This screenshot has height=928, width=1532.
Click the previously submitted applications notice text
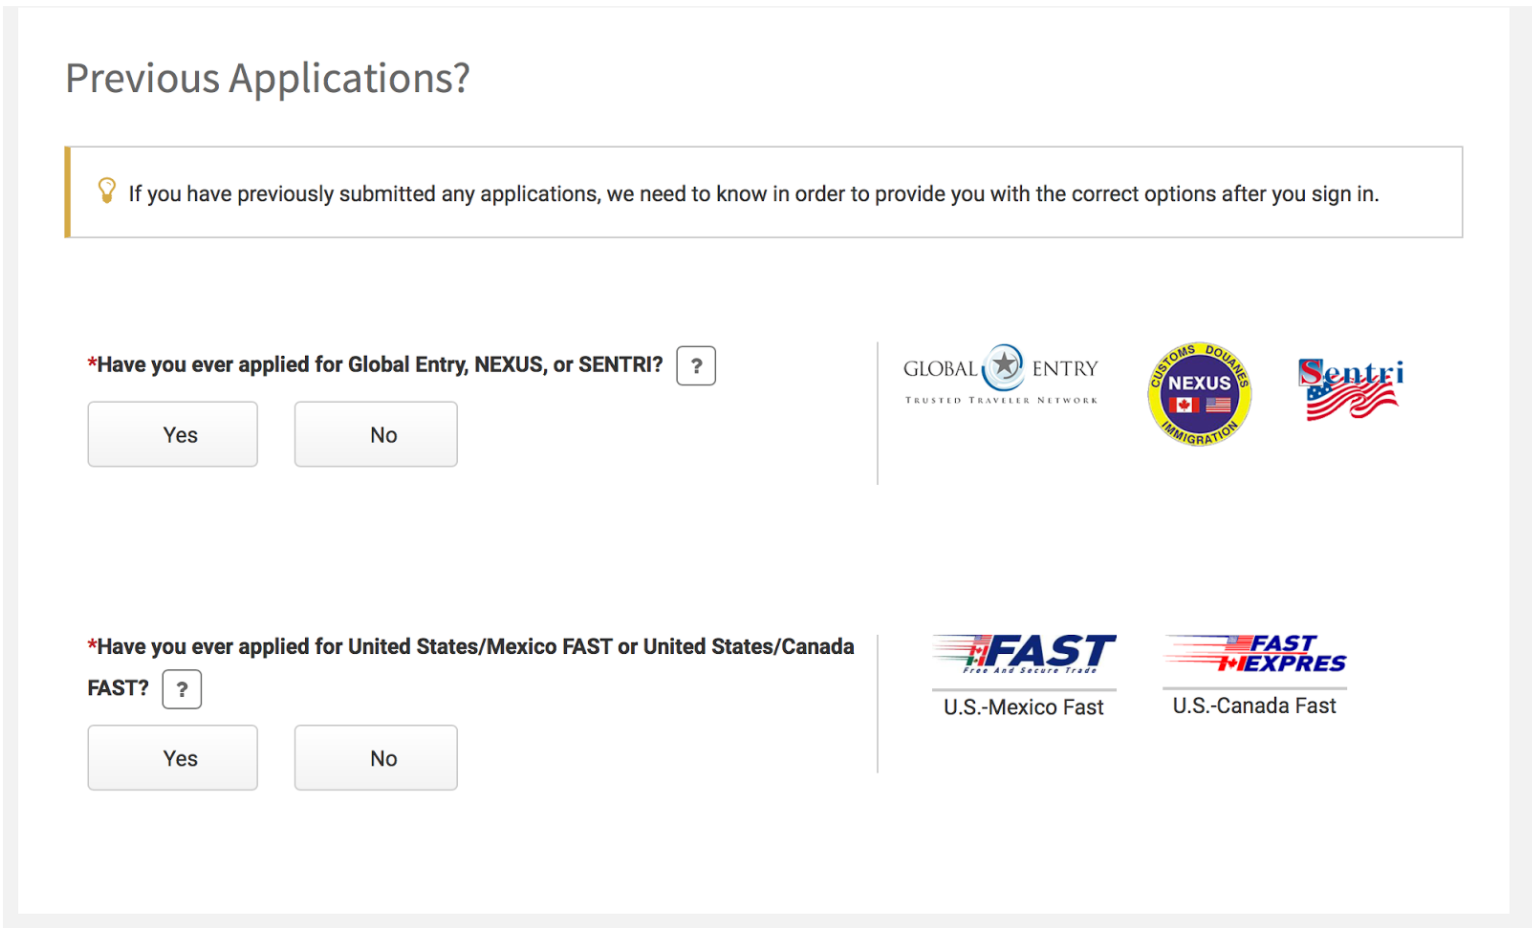753,194
